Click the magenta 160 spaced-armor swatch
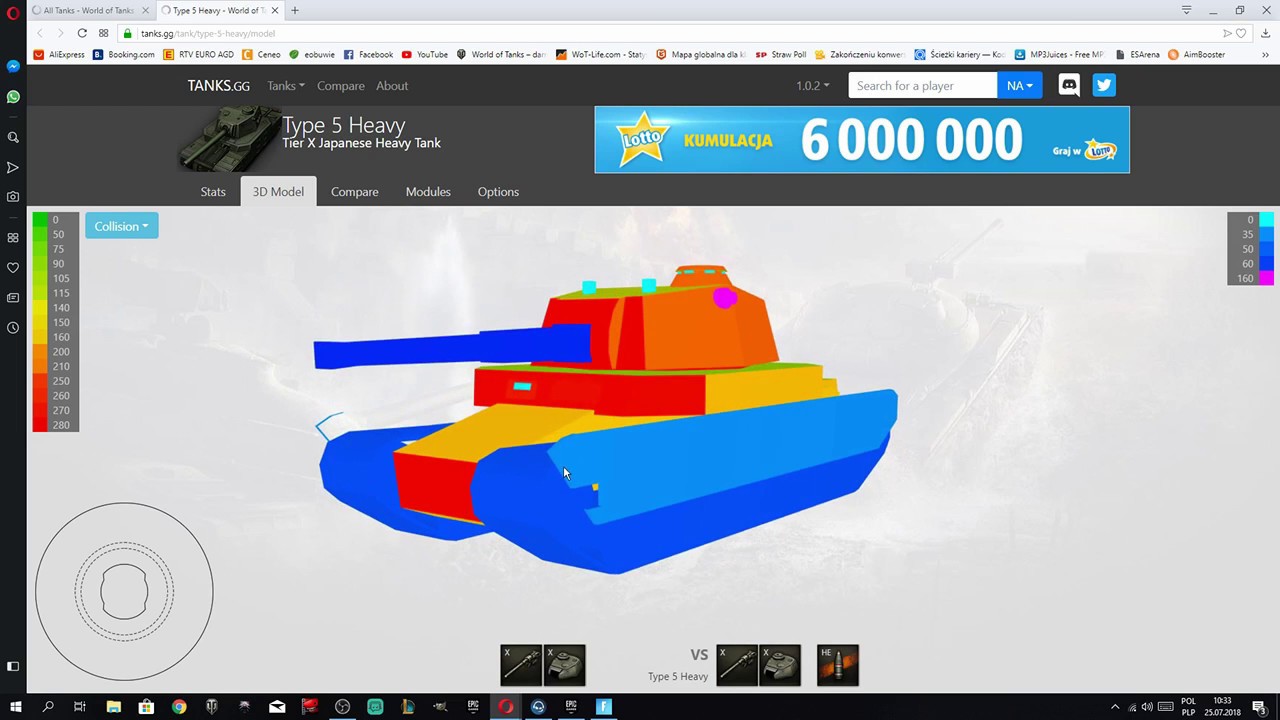The width and height of the screenshot is (1280, 720). click(1266, 278)
